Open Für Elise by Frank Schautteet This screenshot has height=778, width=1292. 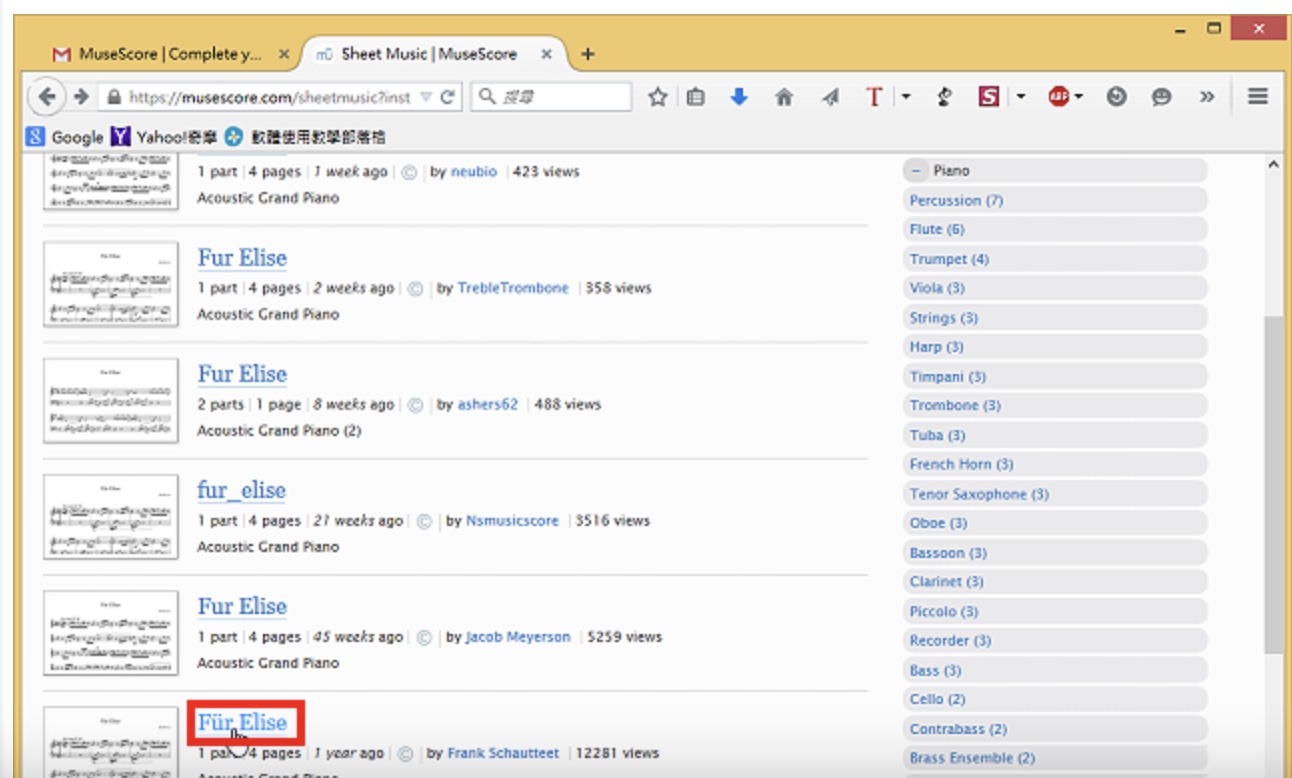pos(242,722)
